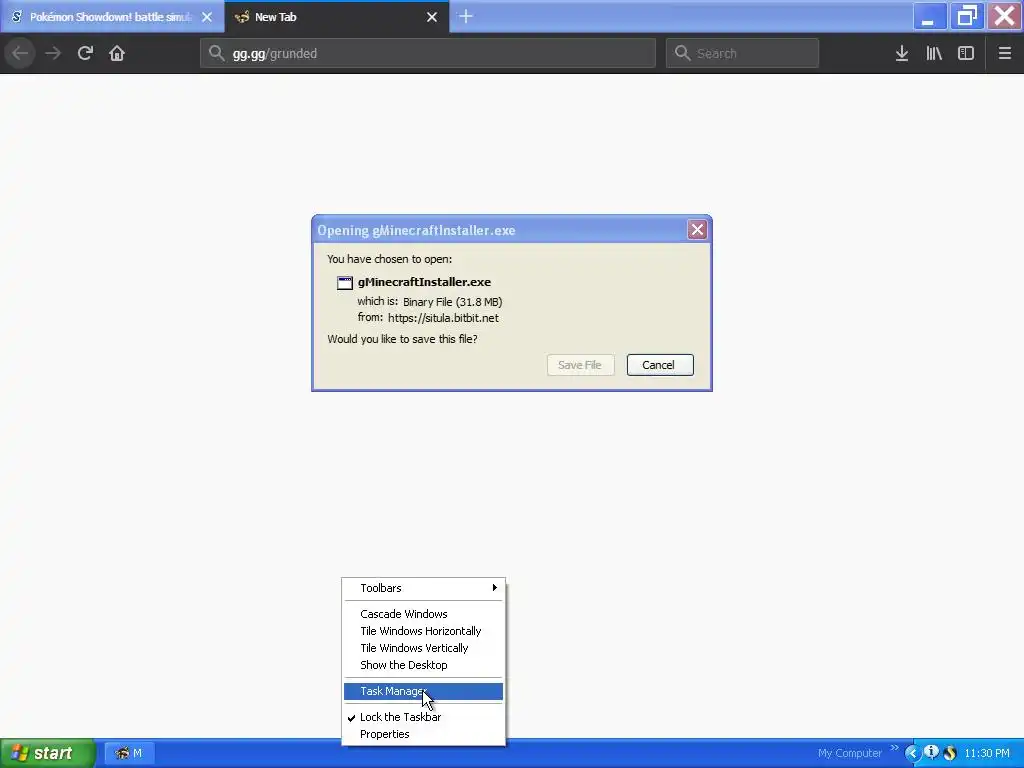Click the Firefox taskbar button labeled M
Image resolution: width=1024 pixels, height=768 pixels.
coord(129,753)
